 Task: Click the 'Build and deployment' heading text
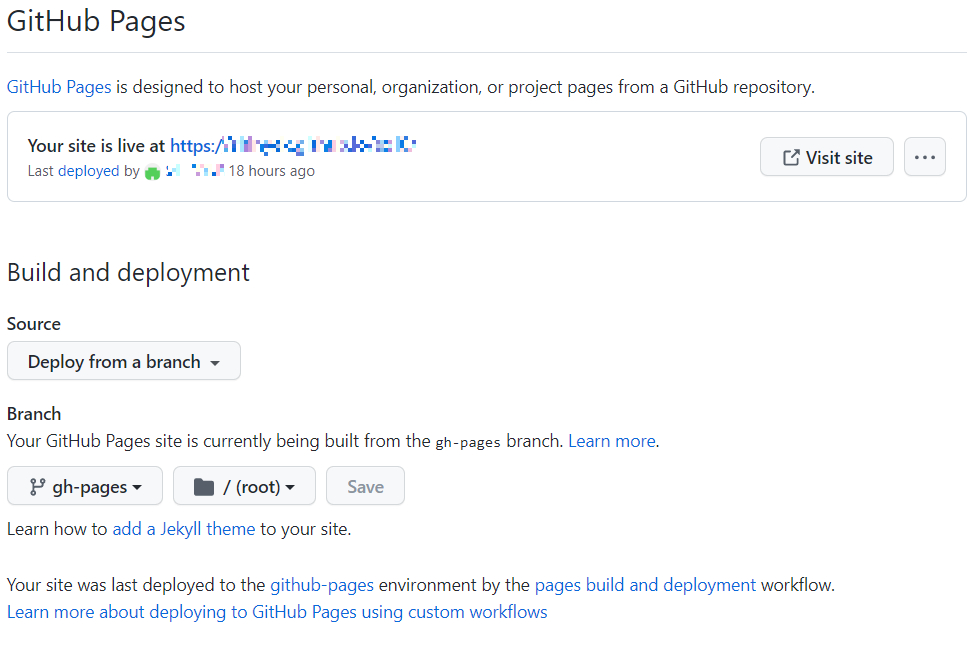coord(128,273)
